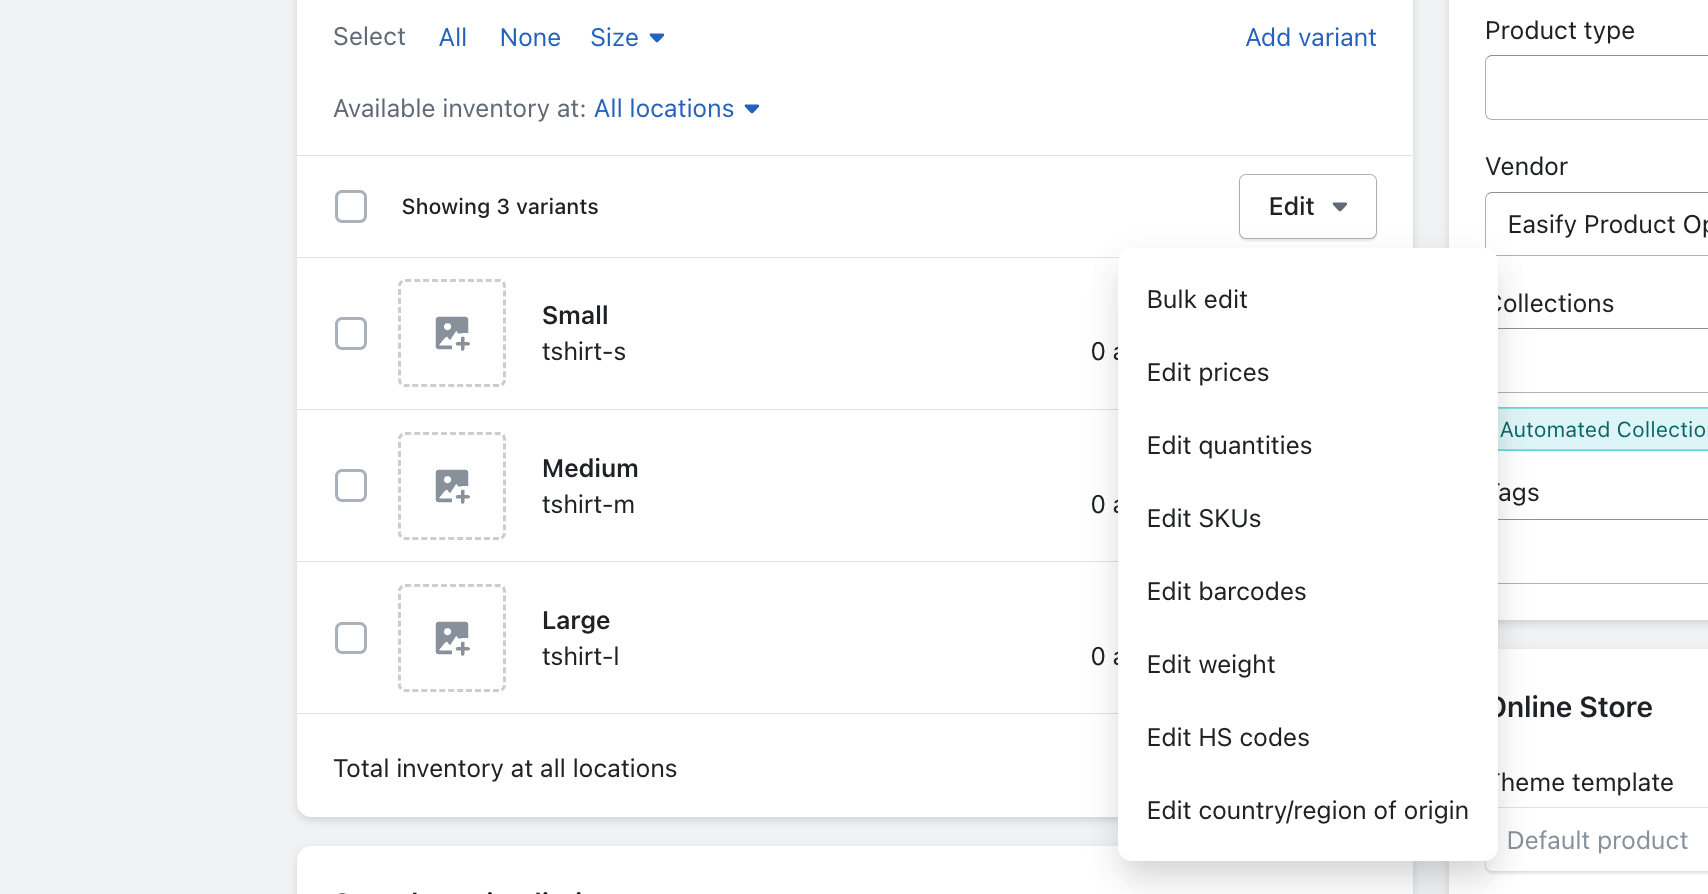The width and height of the screenshot is (1708, 894).
Task: Check the Small variant checkbox
Action: [351, 333]
